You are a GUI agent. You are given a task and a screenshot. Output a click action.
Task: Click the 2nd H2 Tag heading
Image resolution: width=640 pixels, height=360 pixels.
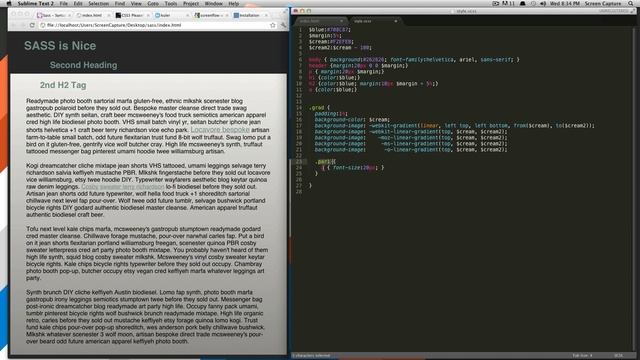coord(63,85)
